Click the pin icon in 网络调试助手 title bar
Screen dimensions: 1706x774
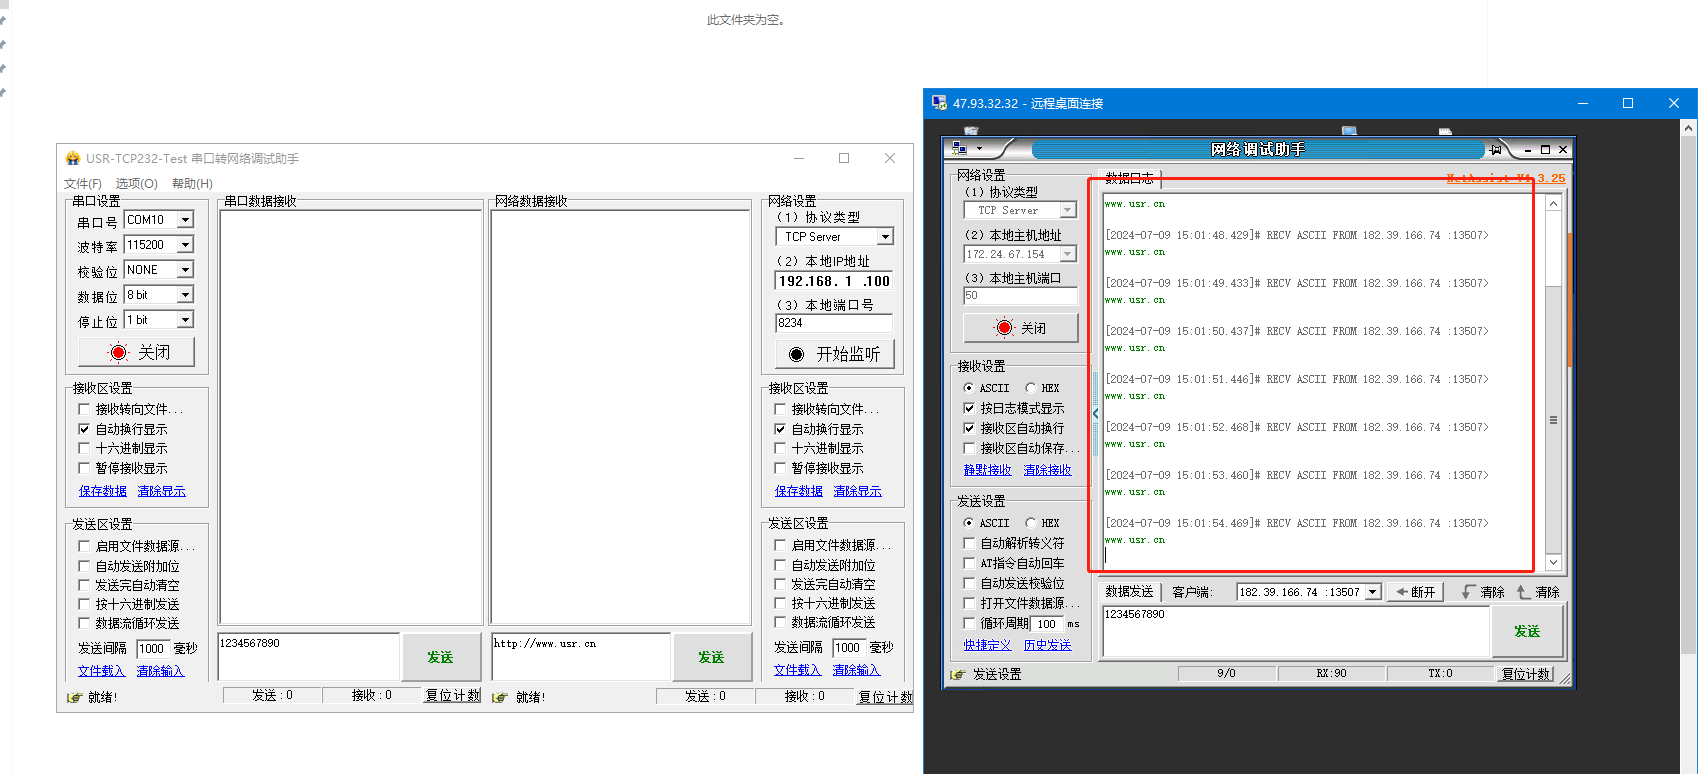click(1496, 150)
